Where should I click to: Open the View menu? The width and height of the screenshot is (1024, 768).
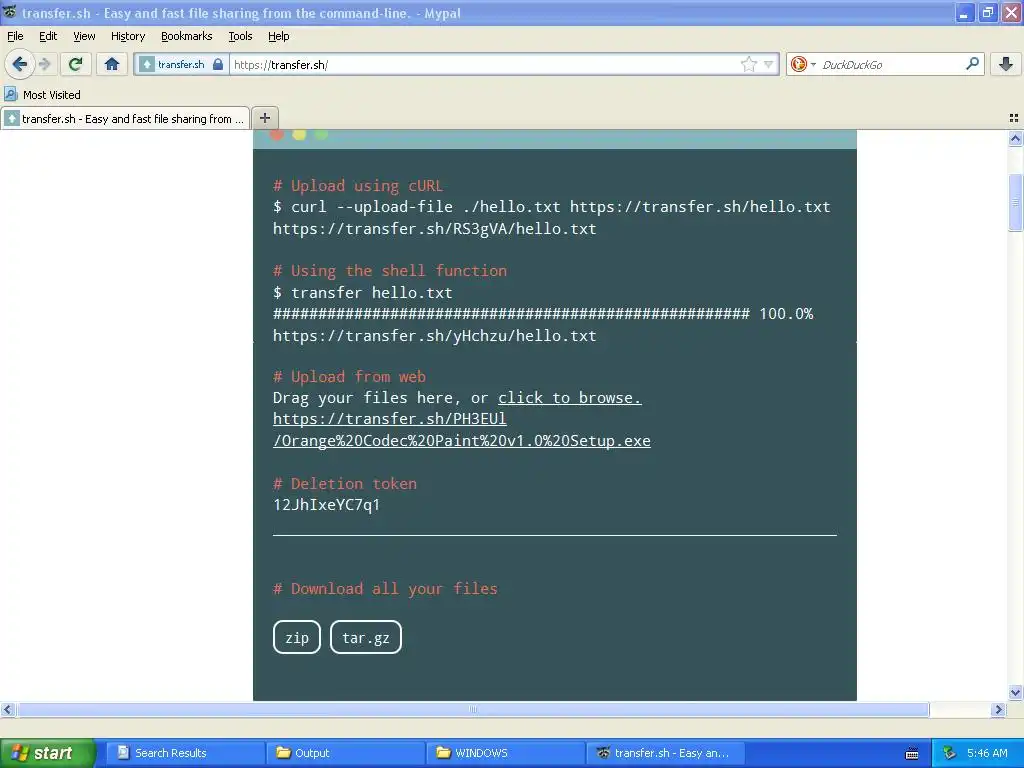tap(84, 36)
